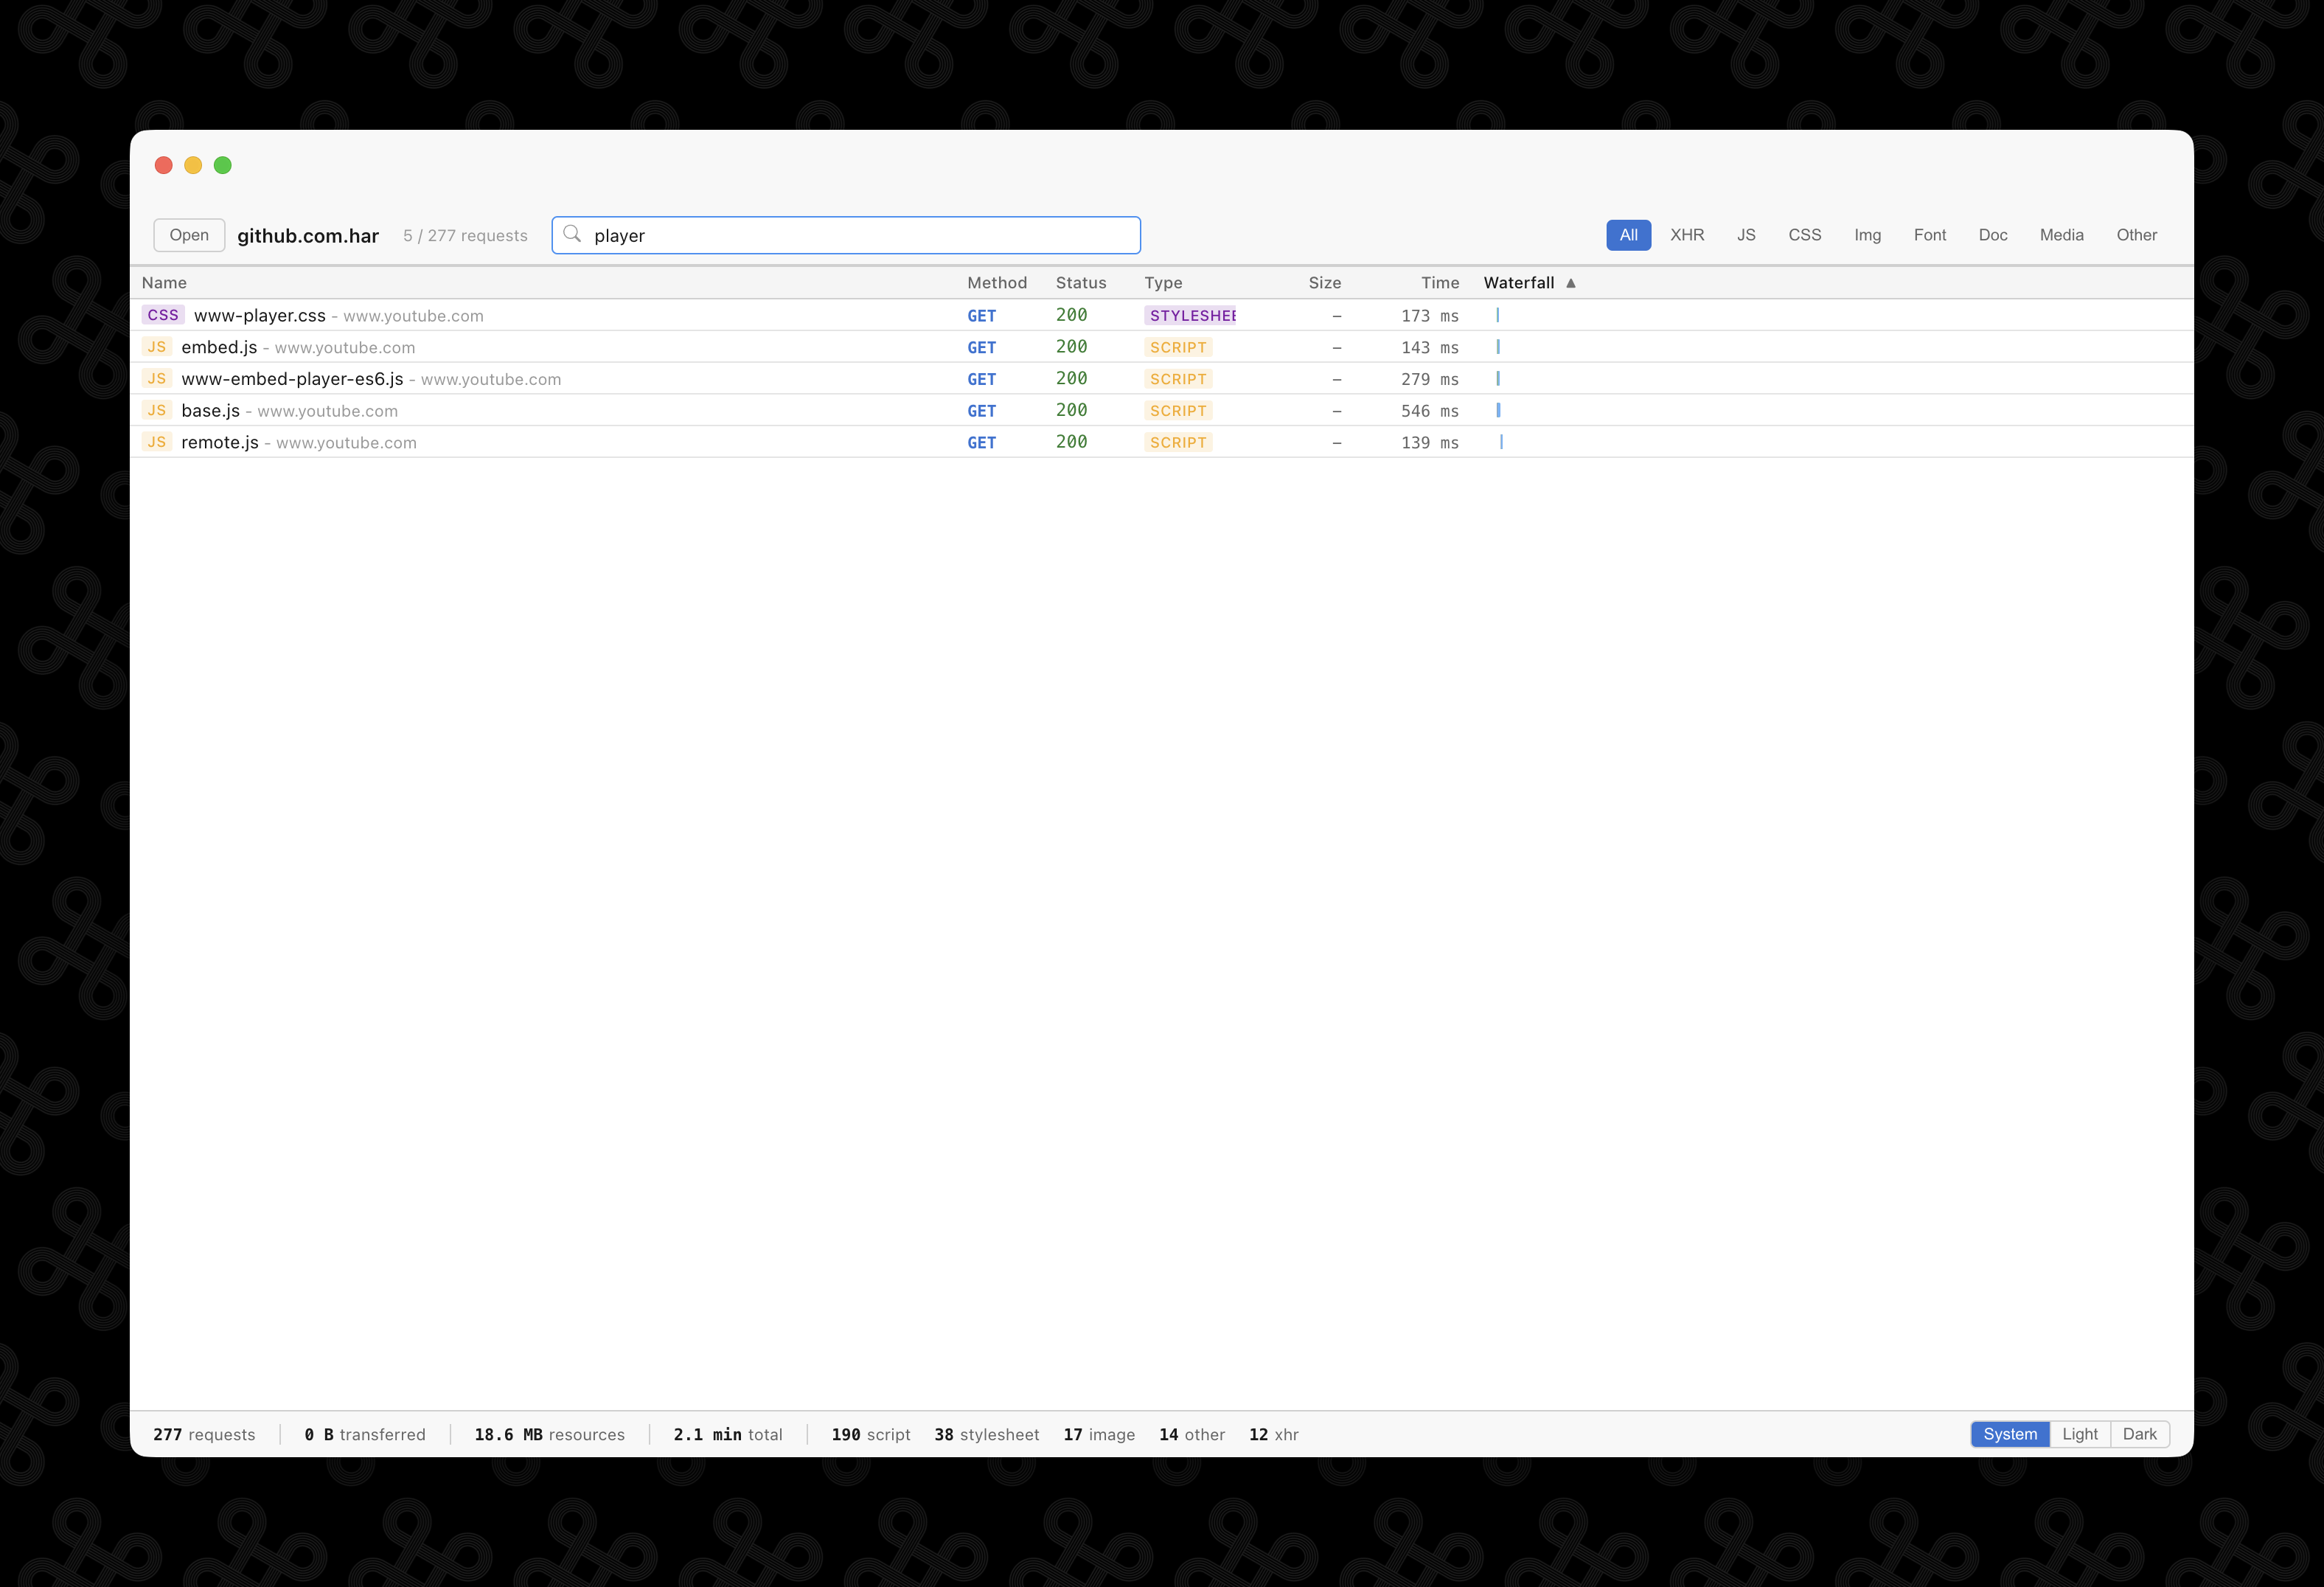Click the STYLESHEET type label for www-player.css
2324x1587 pixels.
(x=1190, y=315)
